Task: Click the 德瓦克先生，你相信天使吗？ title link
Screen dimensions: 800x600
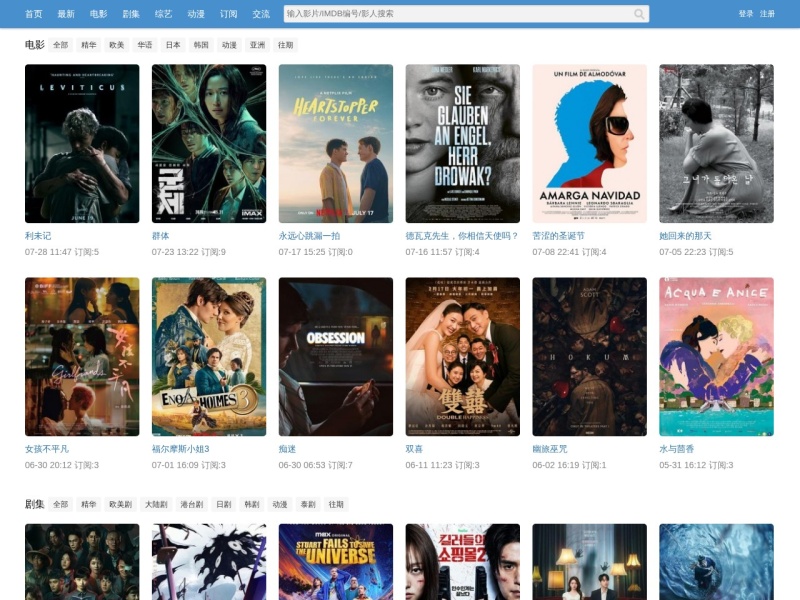Action: pos(462,236)
